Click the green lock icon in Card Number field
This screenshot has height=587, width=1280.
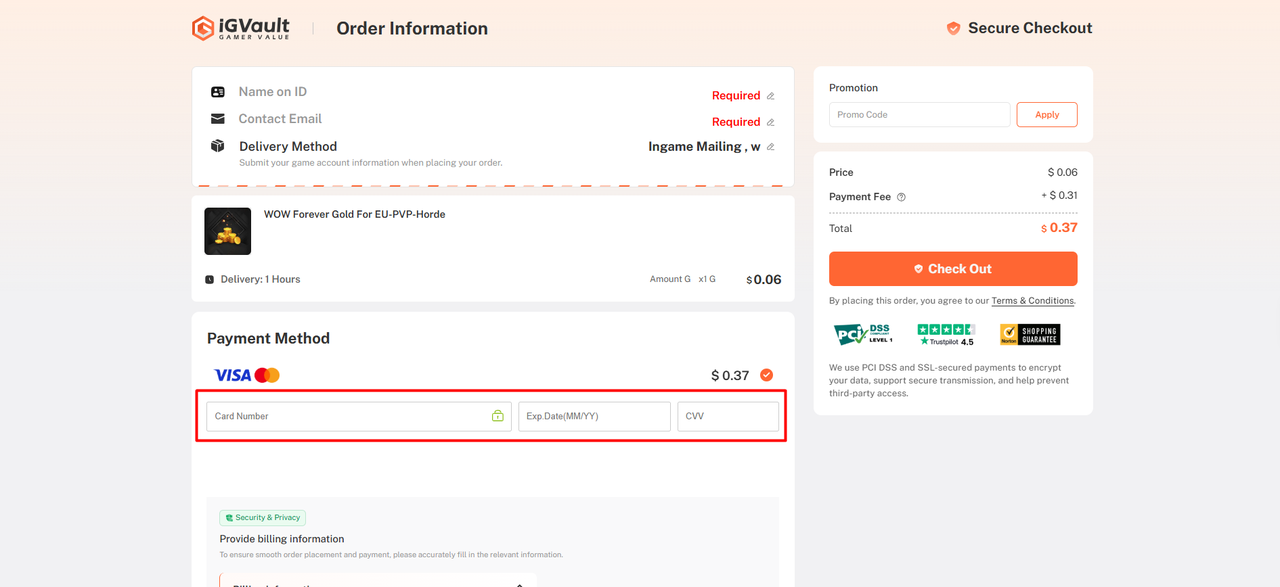pos(498,416)
